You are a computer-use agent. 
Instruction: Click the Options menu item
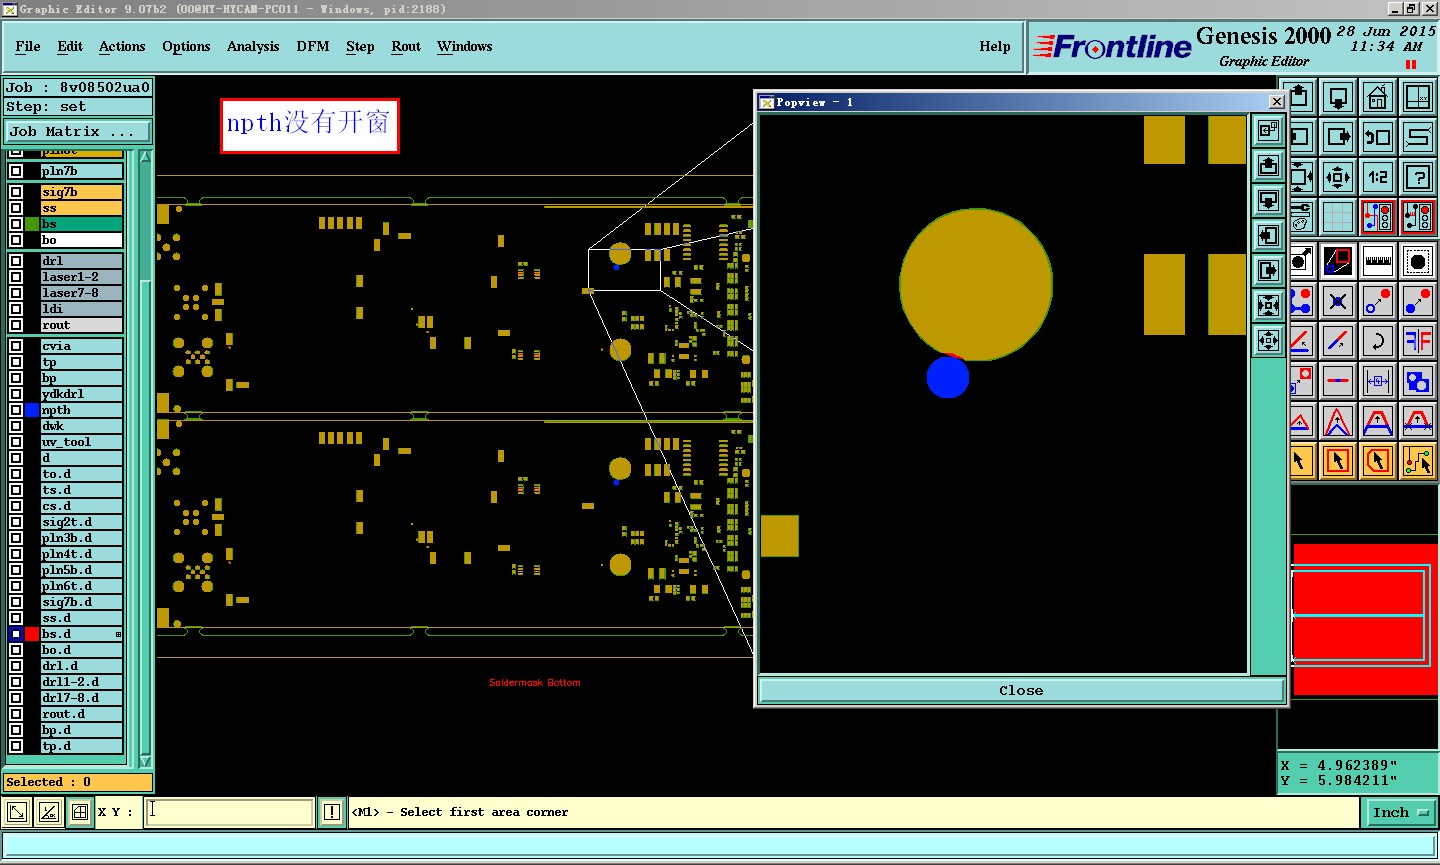pyautogui.click(x=186, y=46)
